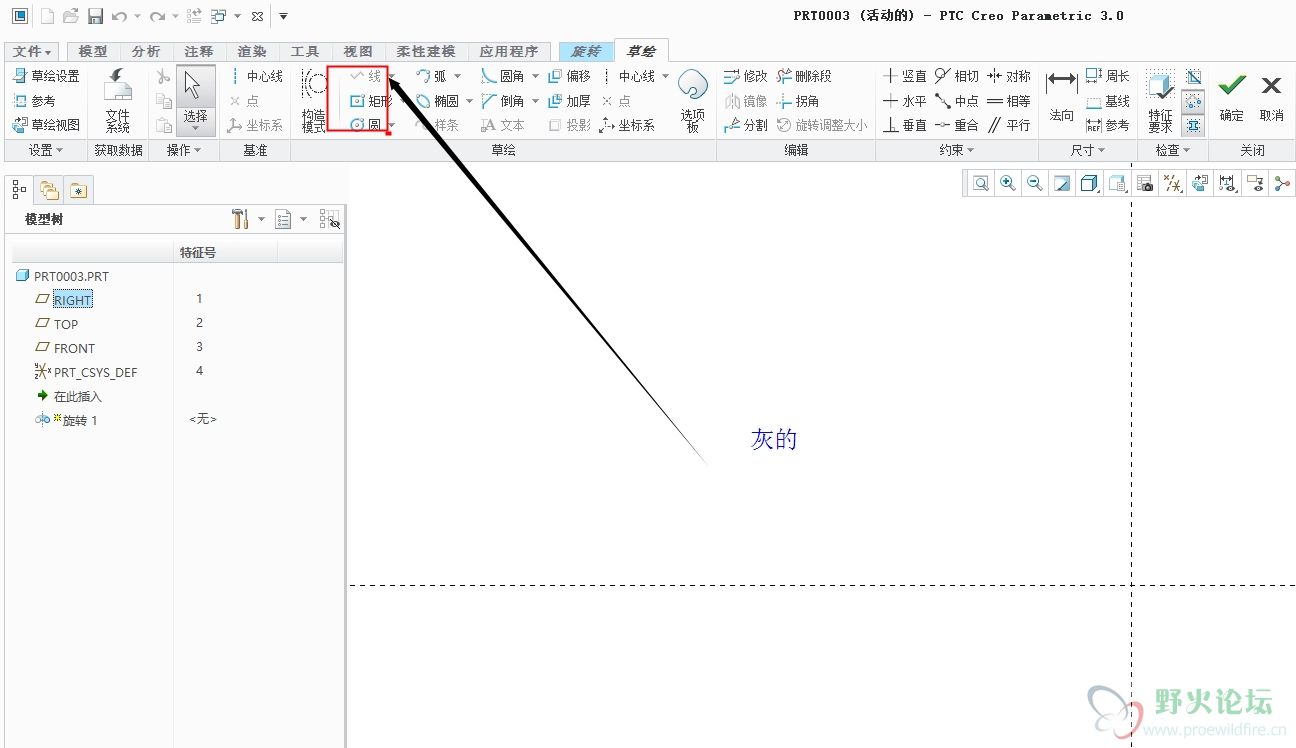Toggle the highlight open ends check

1193,101
